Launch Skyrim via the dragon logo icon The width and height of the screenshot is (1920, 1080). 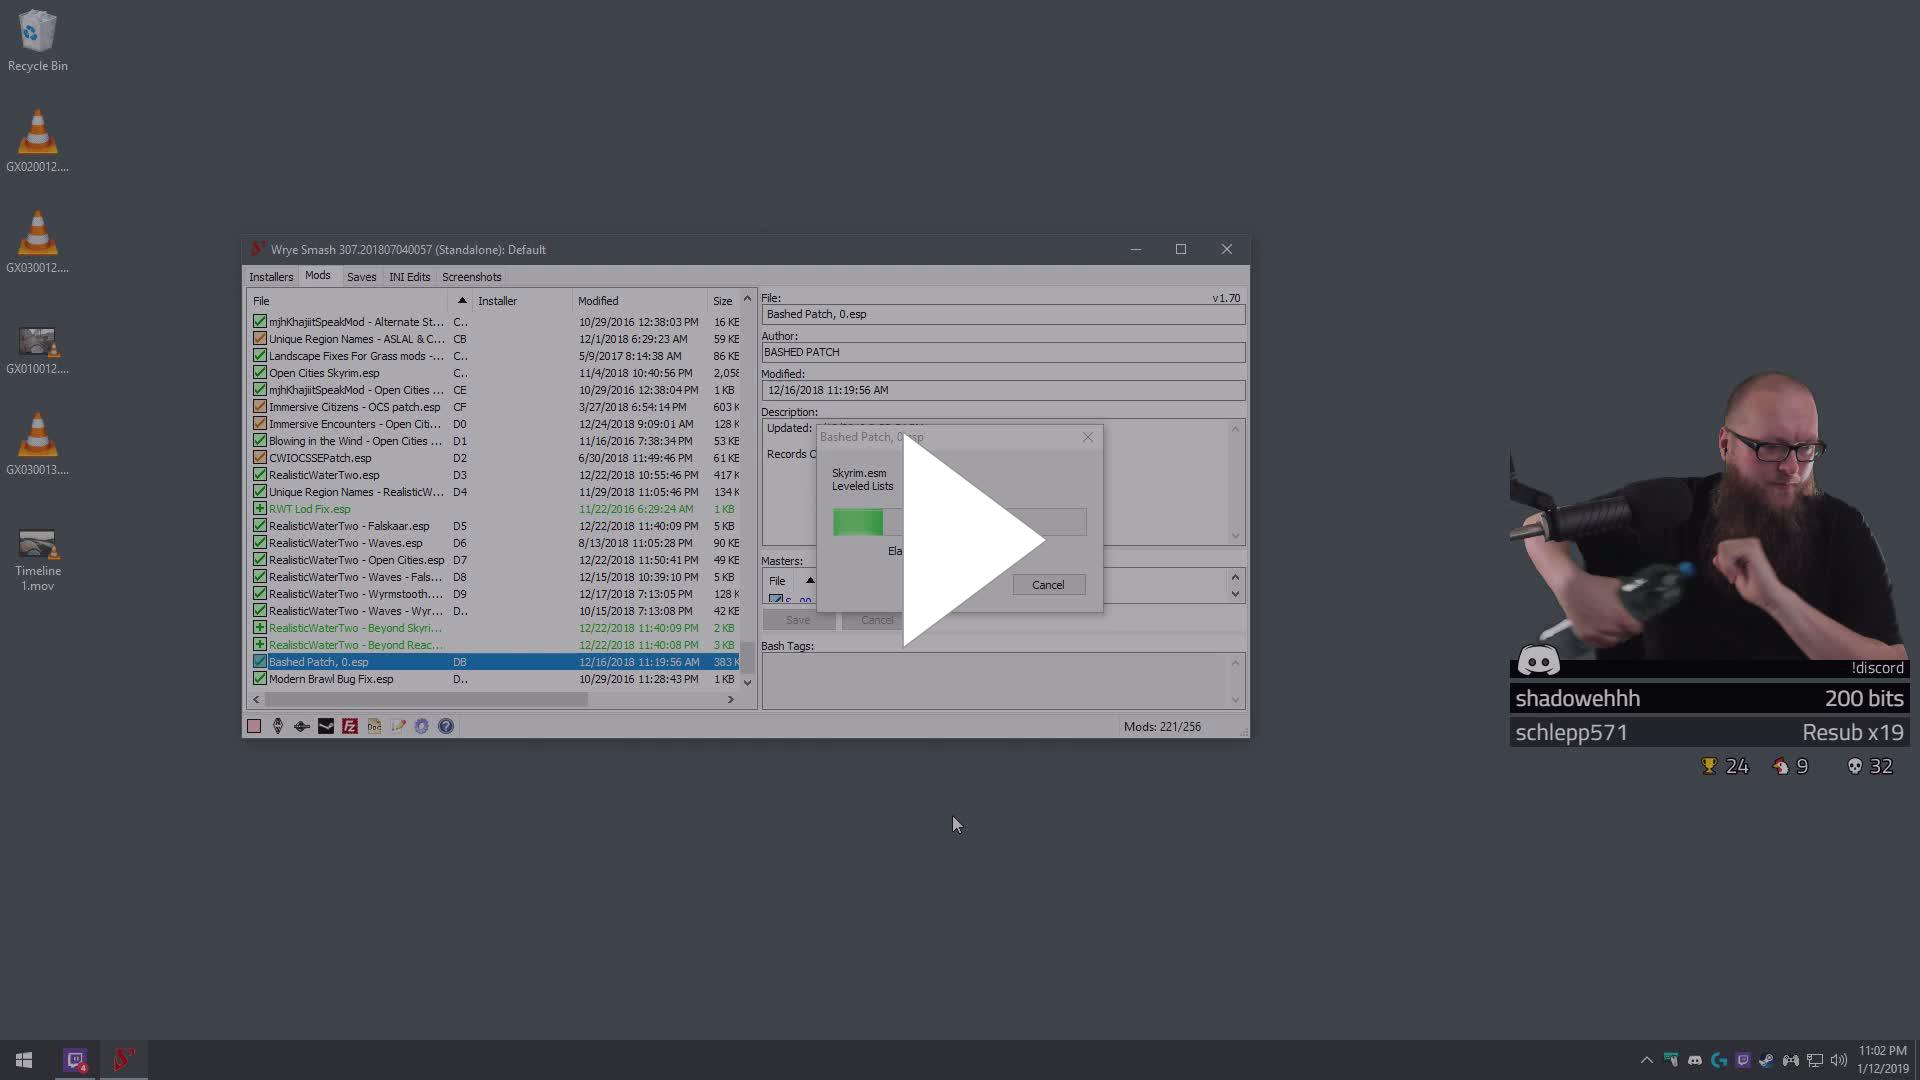point(278,726)
